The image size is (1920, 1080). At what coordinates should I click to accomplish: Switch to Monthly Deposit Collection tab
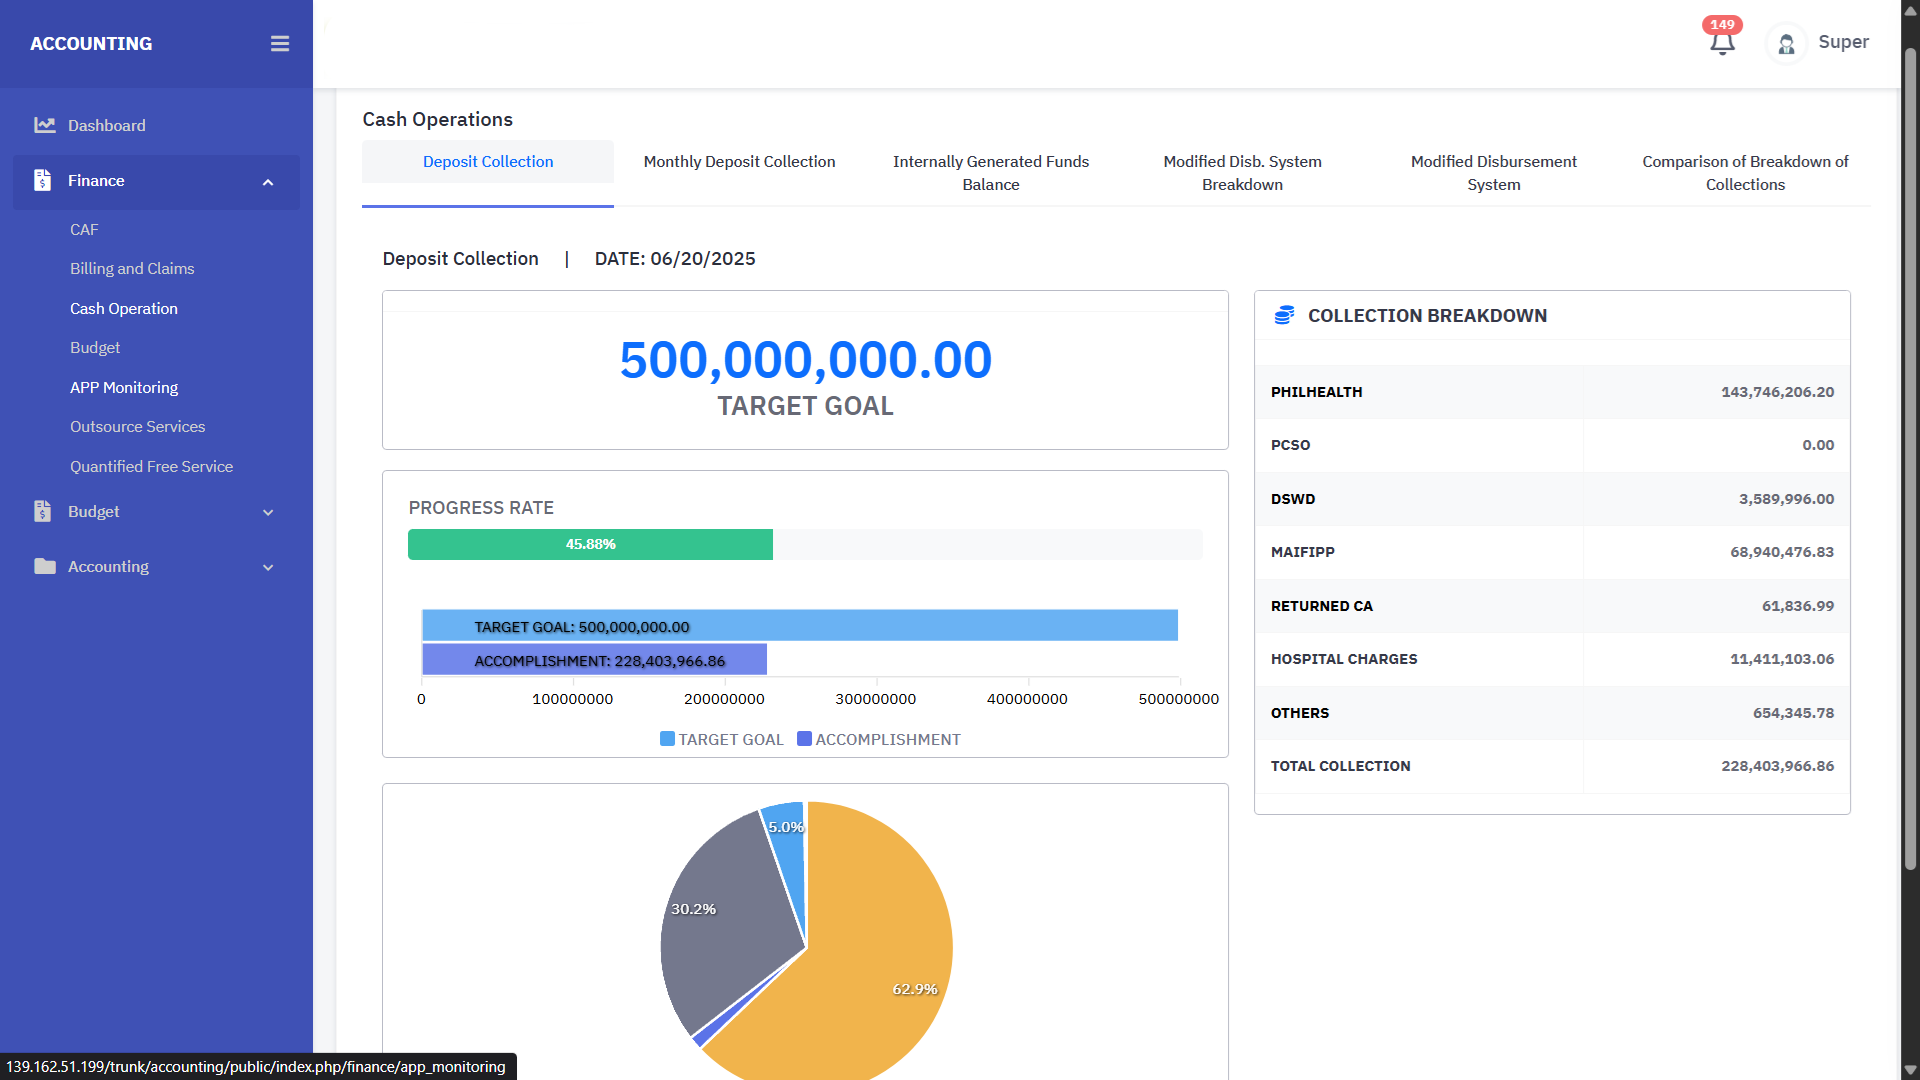(739, 162)
